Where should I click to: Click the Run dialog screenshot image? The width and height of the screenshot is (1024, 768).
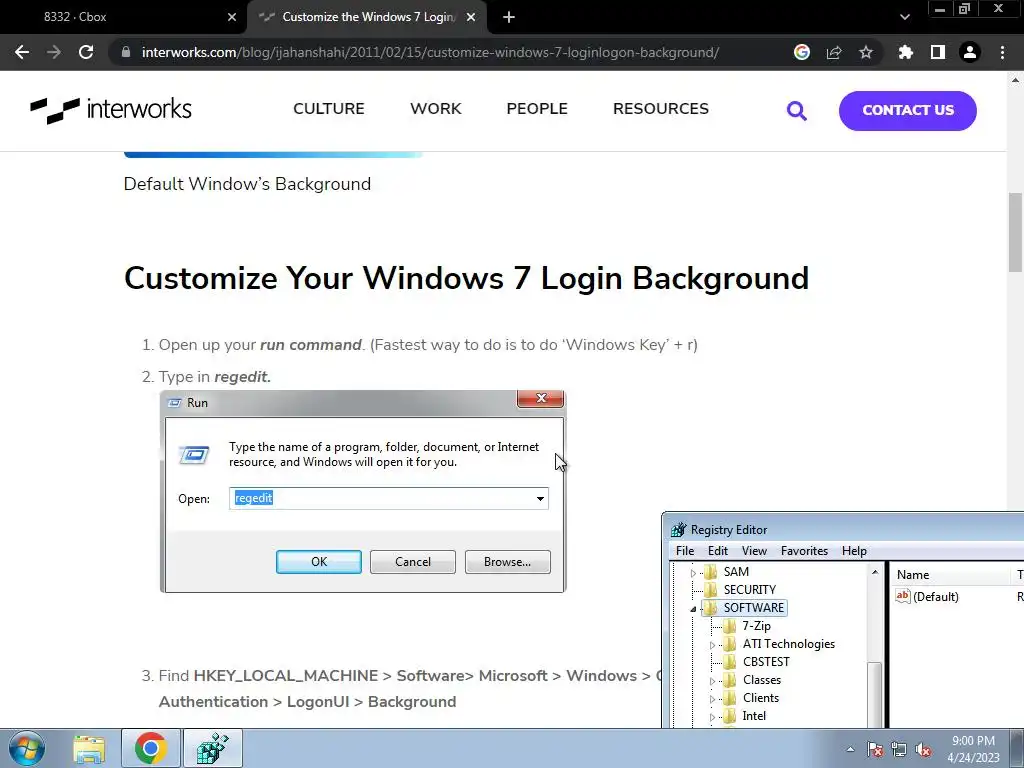pos(362,492)
